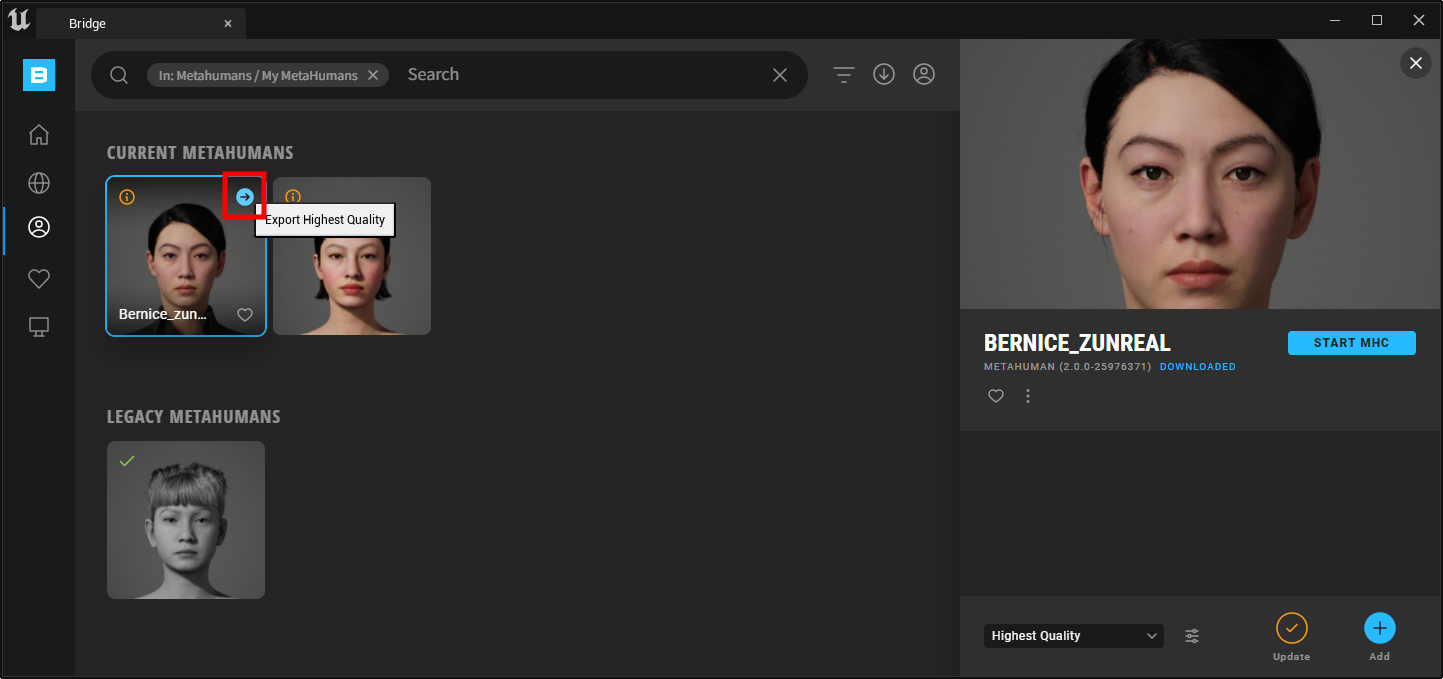Click the BERNICE_ZUNREAL title text
The height and width of the screenshot is (679, 1443).
coord(1077,343)
